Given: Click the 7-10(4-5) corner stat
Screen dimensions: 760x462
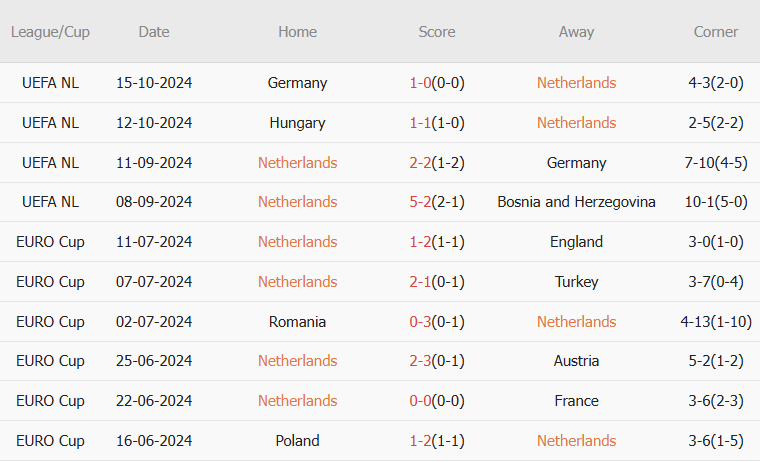Looking at the screenshot, I should tap(716, 163).
